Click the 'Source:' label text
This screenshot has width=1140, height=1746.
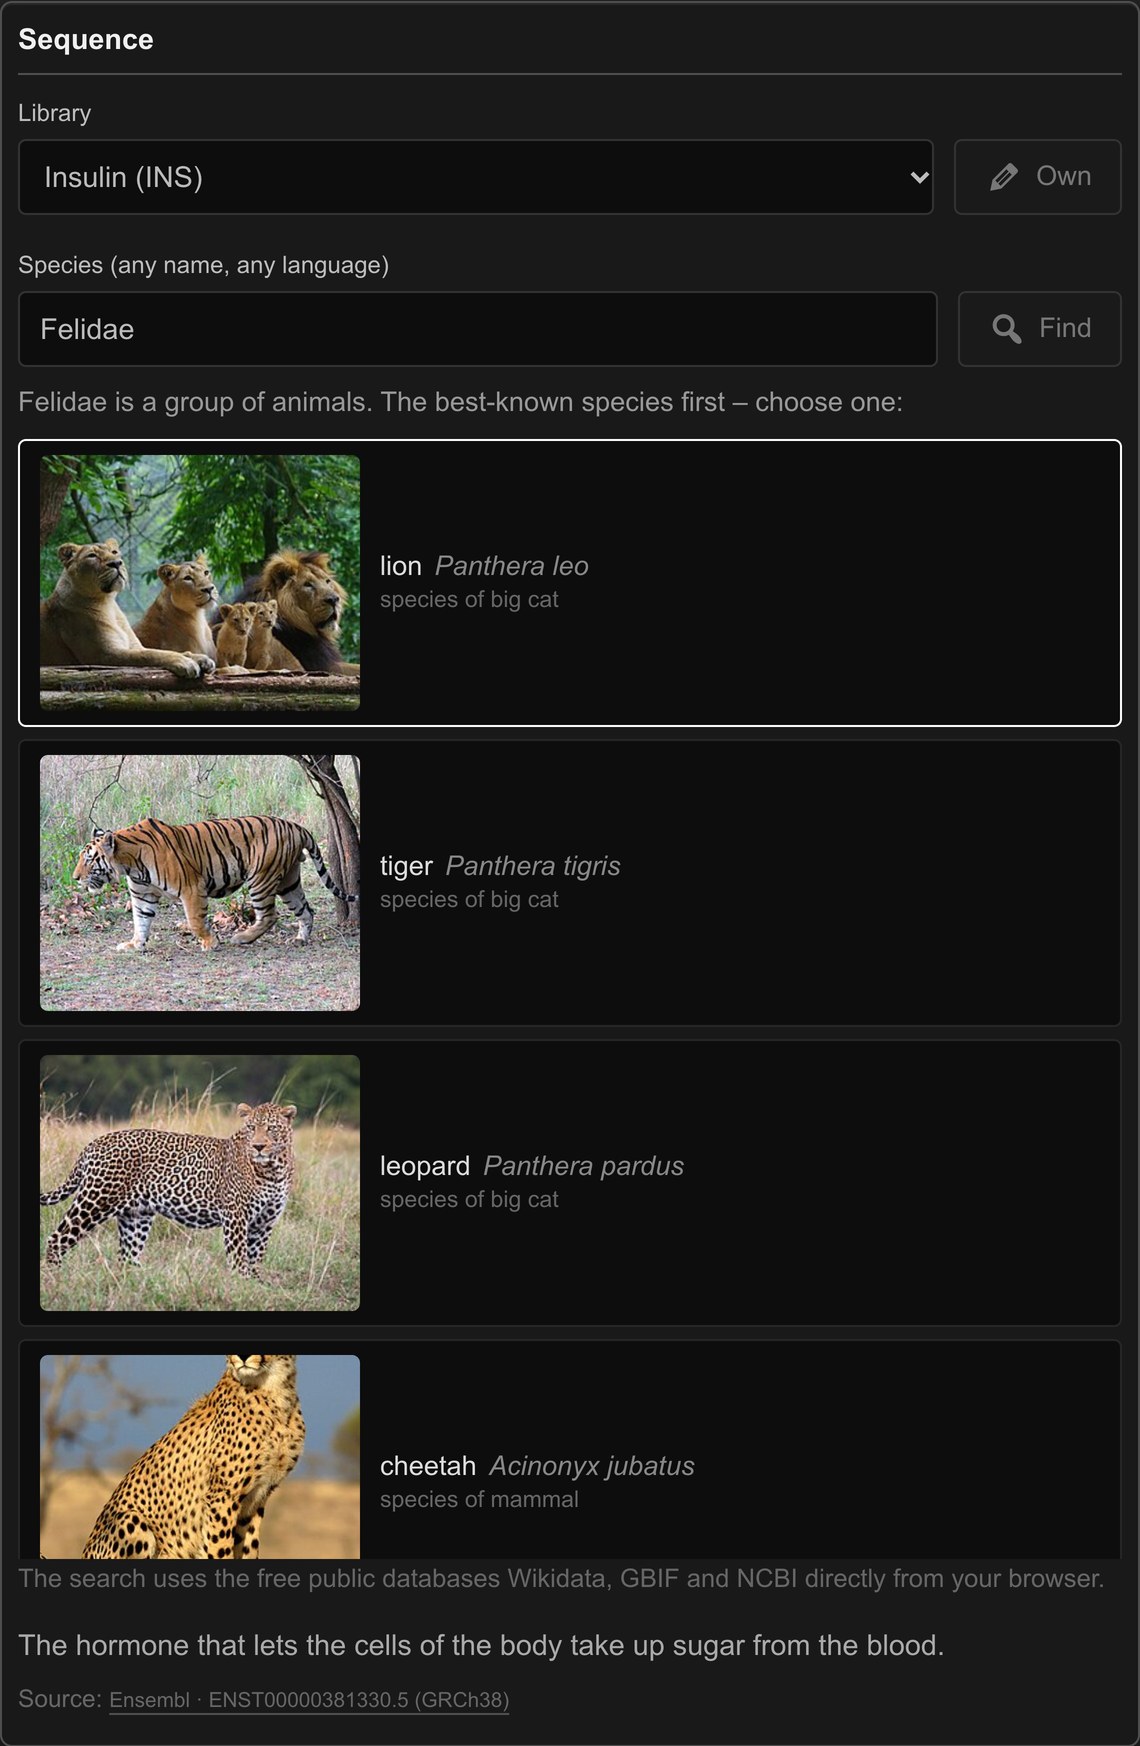pyautogui.click(x=60, y=1699)
